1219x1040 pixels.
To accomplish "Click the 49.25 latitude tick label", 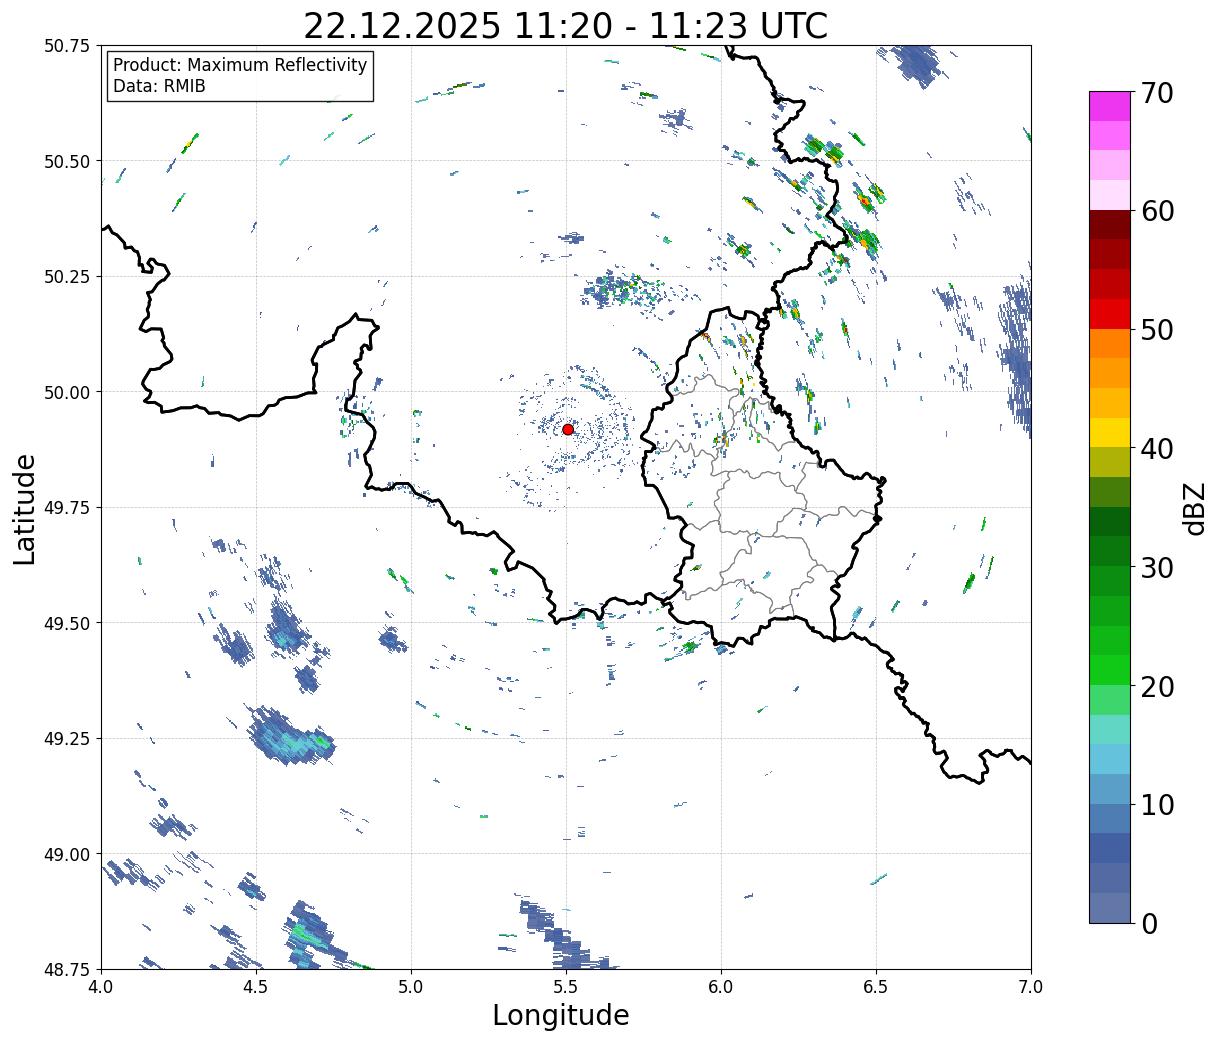I will tap(67, 739).
